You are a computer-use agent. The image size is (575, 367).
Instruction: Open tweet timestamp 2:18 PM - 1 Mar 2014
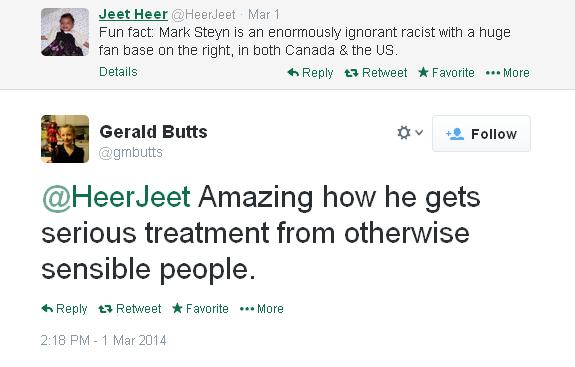tap(103, 340)
